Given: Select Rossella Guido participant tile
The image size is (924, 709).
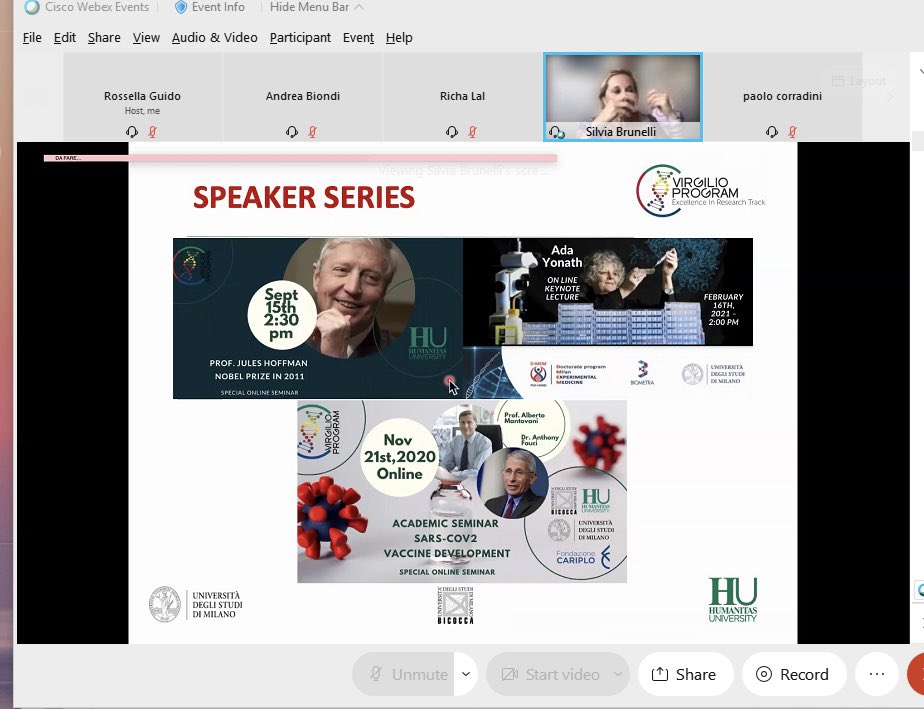Looking at the screenshot, I should [x=143, y=97].
